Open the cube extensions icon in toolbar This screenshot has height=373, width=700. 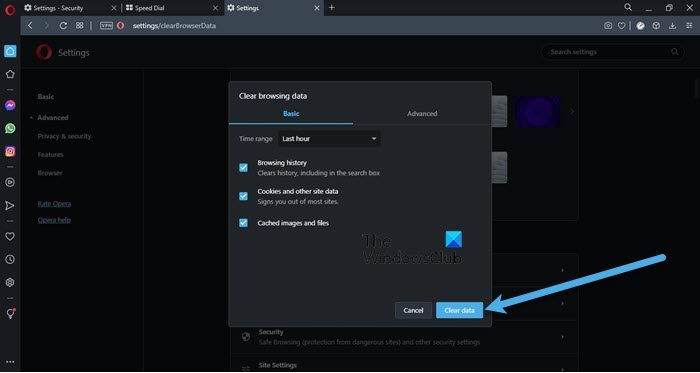pyautogui.click(x=656, y=26)
